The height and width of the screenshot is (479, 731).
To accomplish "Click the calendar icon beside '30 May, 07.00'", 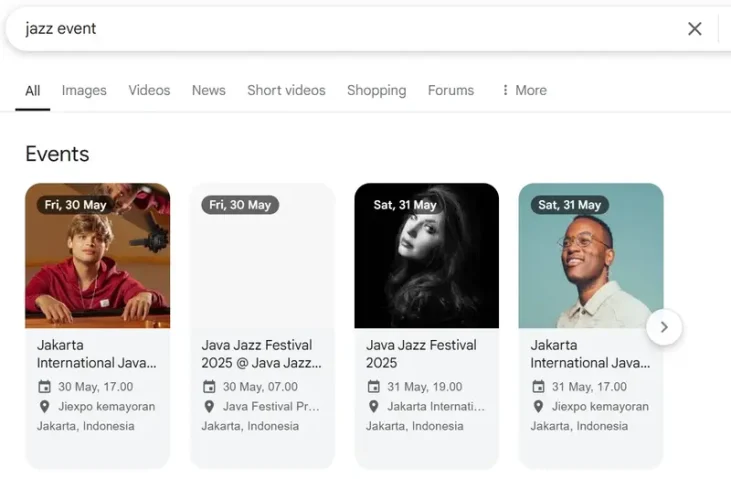I will point(209,387).
